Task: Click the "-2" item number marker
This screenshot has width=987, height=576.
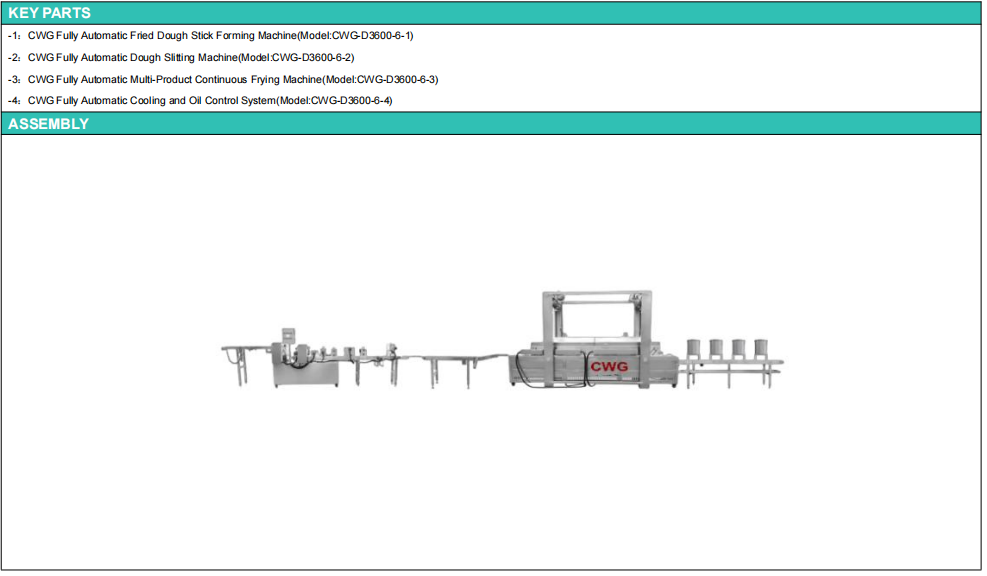Action: coord(13,57)
